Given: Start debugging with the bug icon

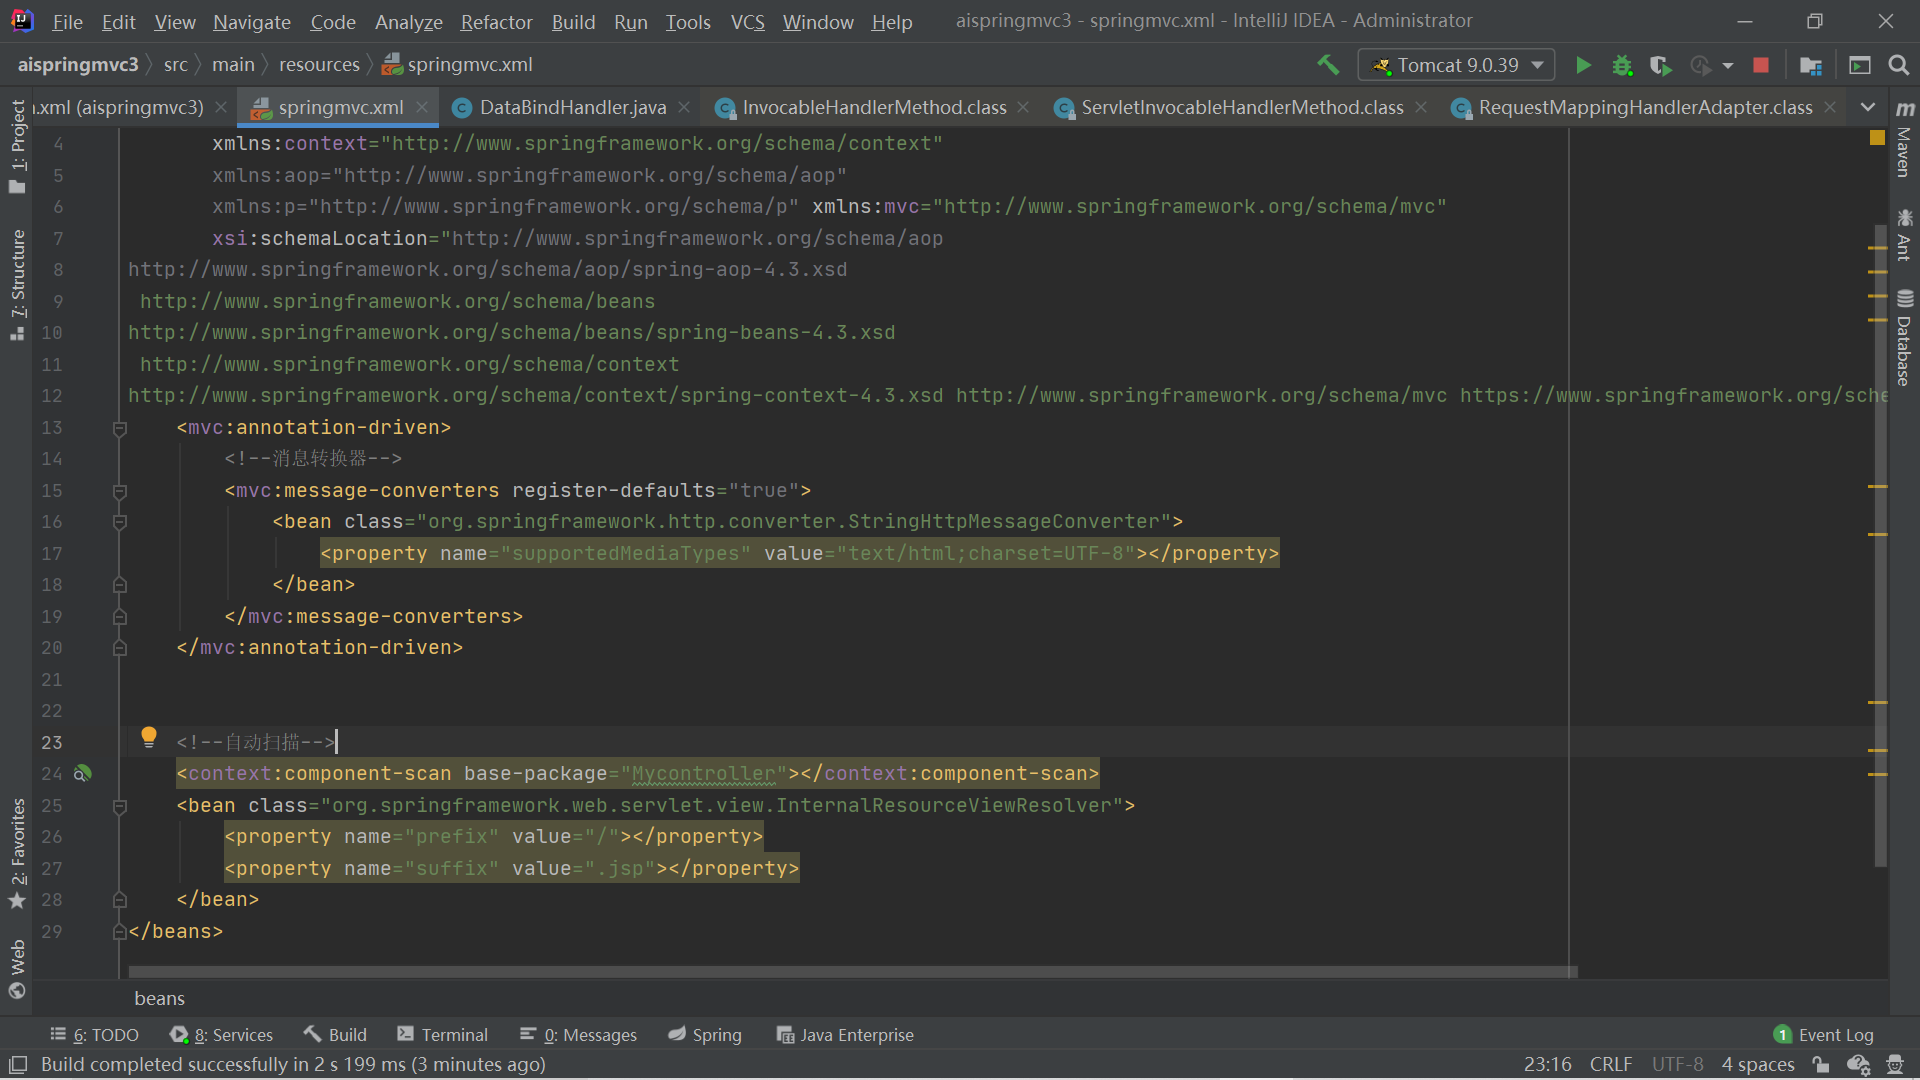Looking at the screenshot, I should point(1622,65).
